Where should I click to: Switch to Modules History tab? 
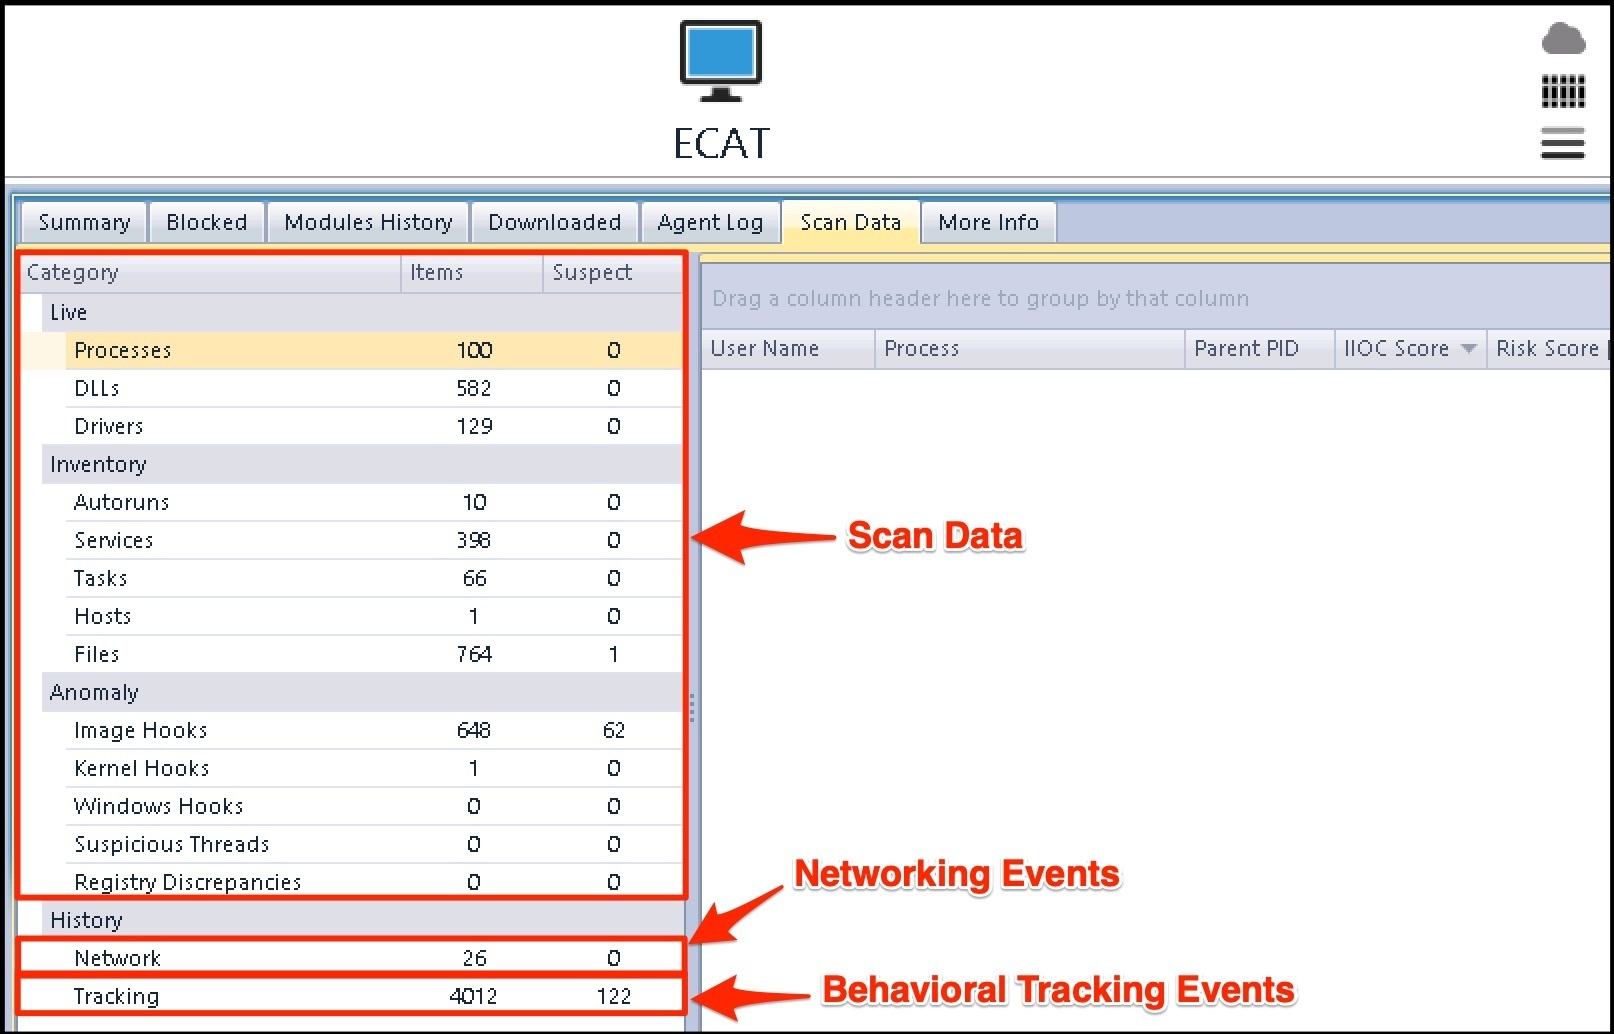(368, 222)
